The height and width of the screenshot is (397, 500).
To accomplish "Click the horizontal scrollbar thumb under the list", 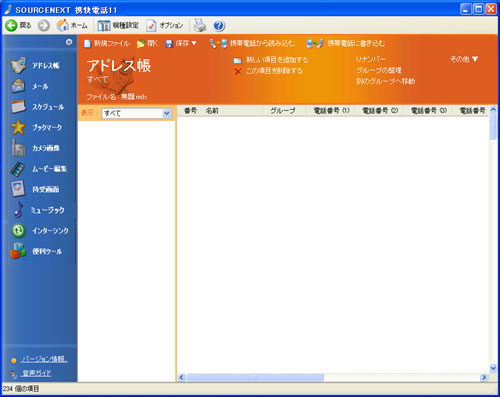I will [x=255, y=377].
